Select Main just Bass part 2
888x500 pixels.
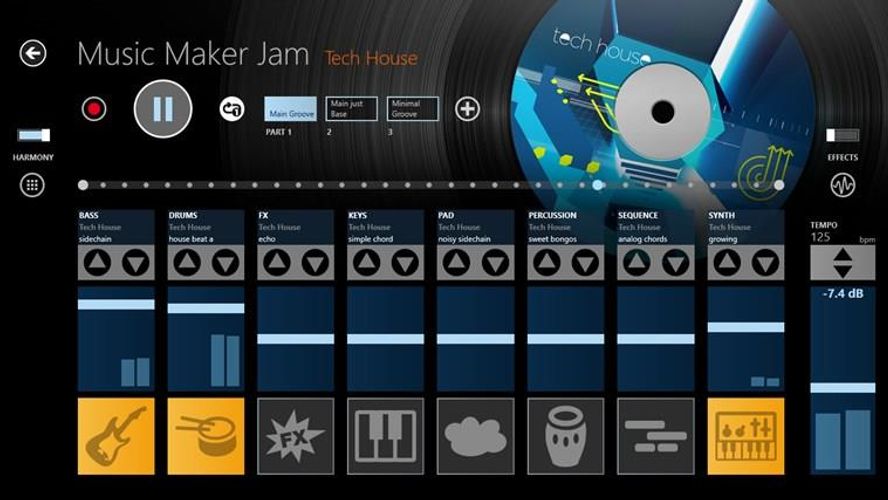352,109
